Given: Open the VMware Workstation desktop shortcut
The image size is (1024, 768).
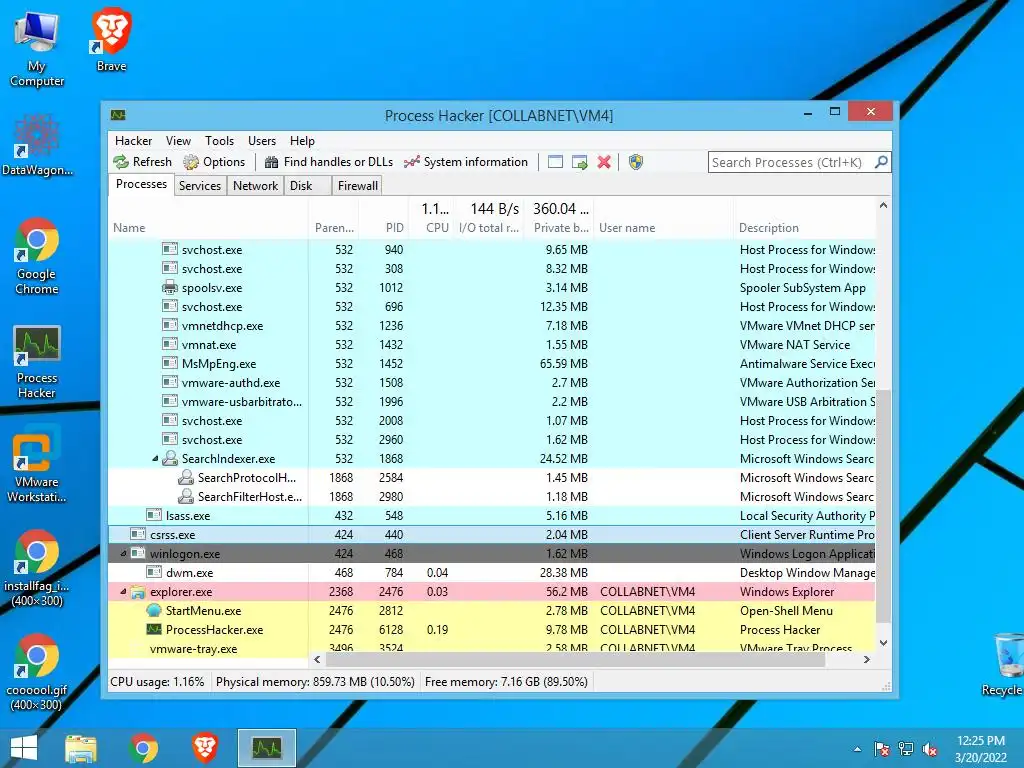Looking at the screenshot, I should 37,465.
